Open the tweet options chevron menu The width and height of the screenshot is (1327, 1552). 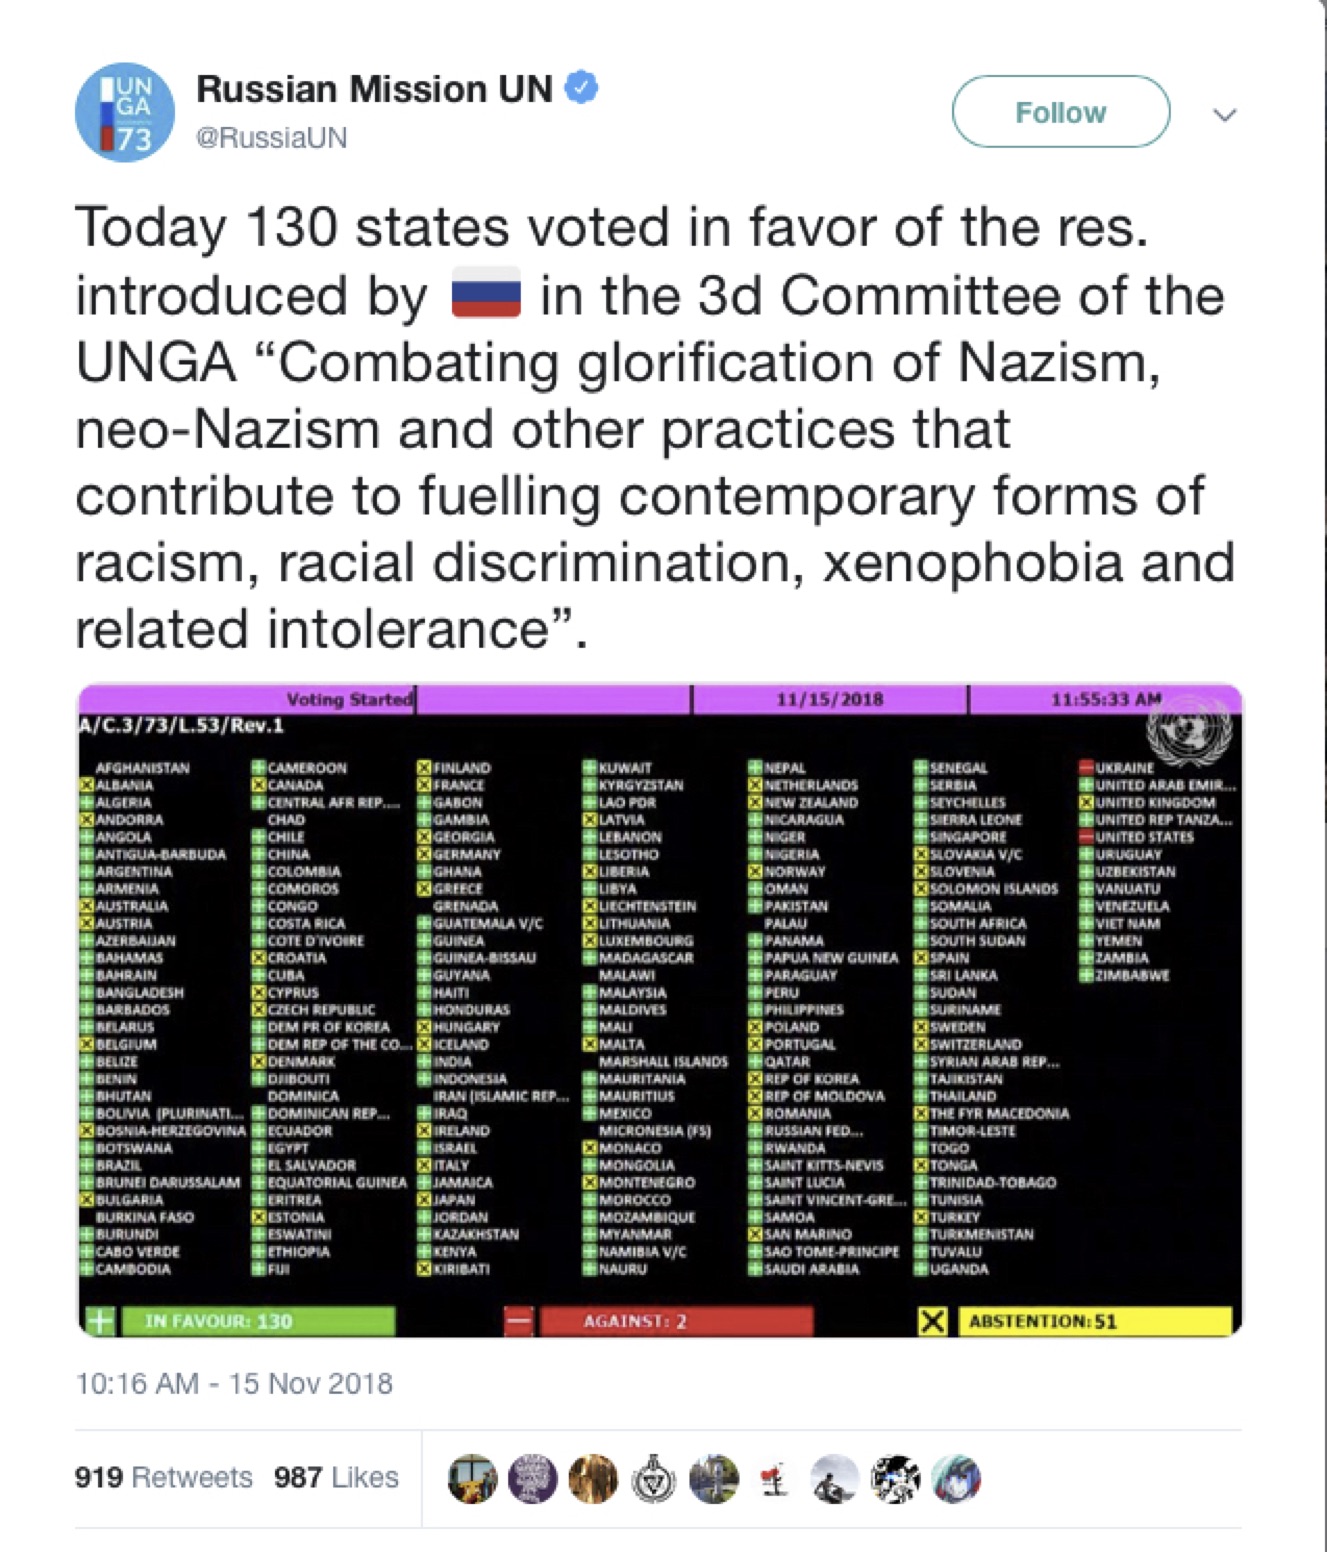click(x=1225, y=114)
